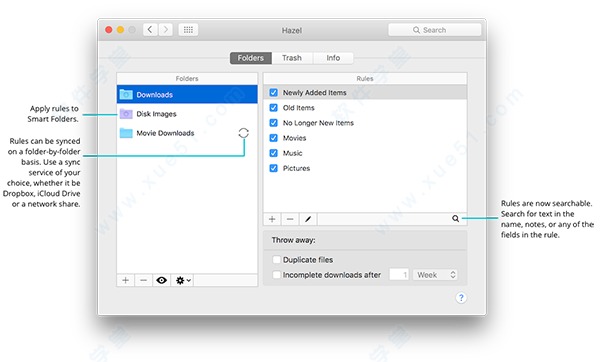Edit rule with the pencil icon
600x362 pixels.
[x=308, y=219]
